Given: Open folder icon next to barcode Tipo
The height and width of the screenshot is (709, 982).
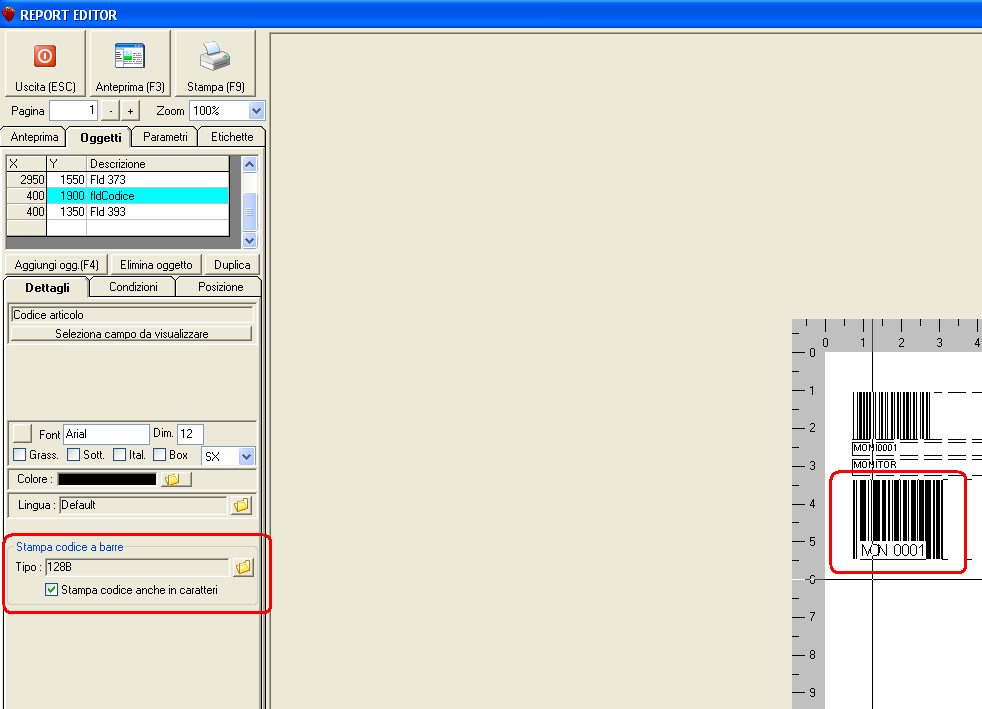Looking at the screenshot, I should click(x=243, y=567).
